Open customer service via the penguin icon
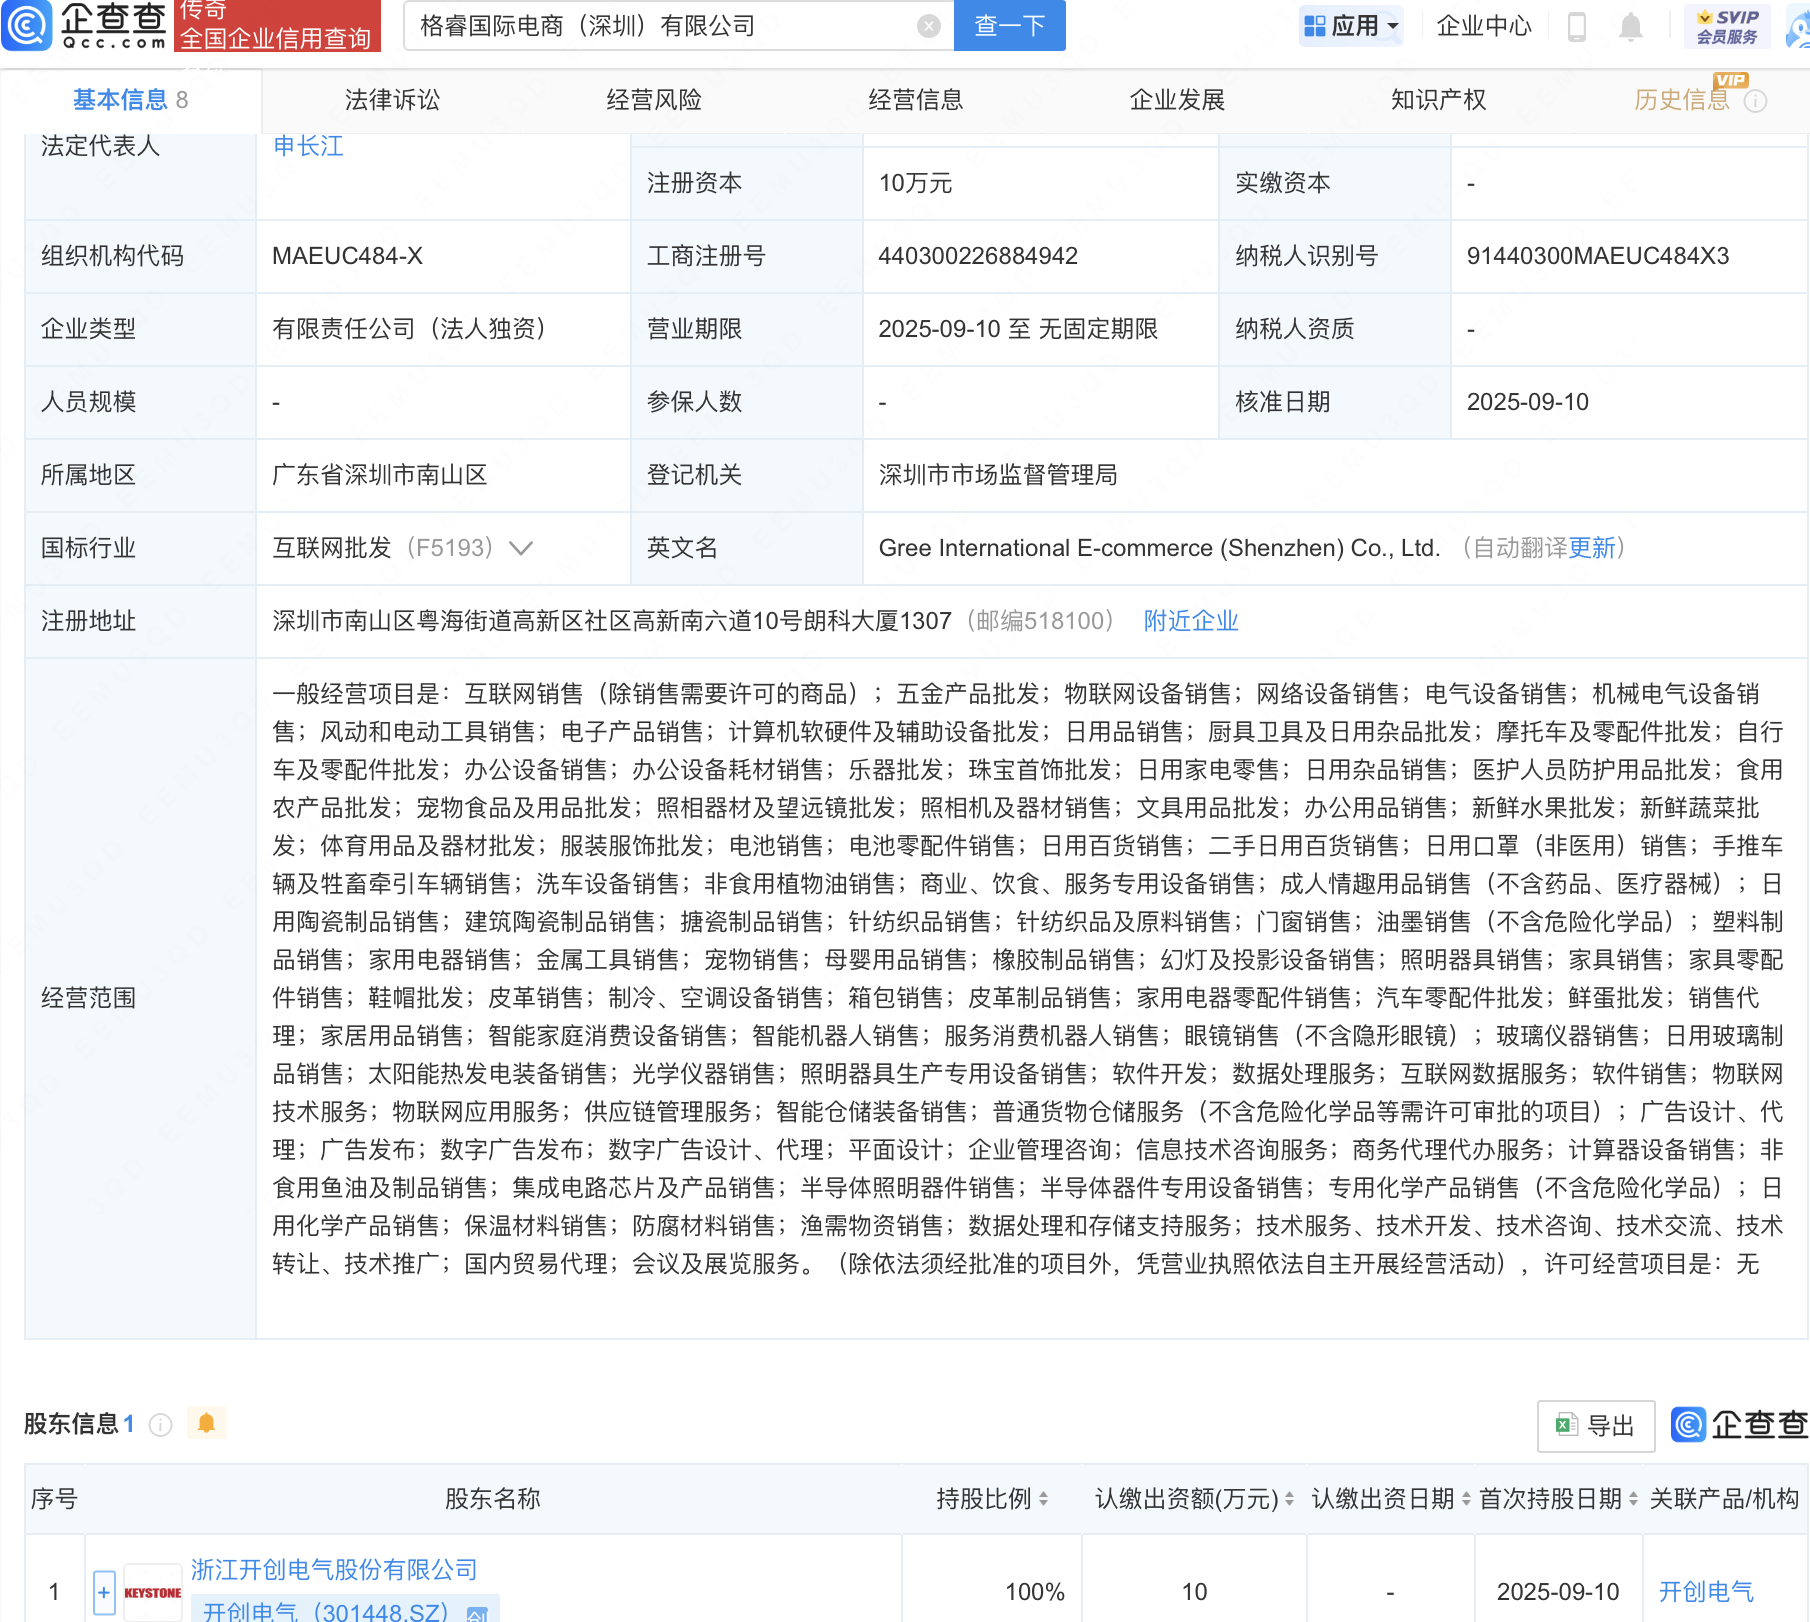The image size is (1810, 1622). pos(1800,28)
